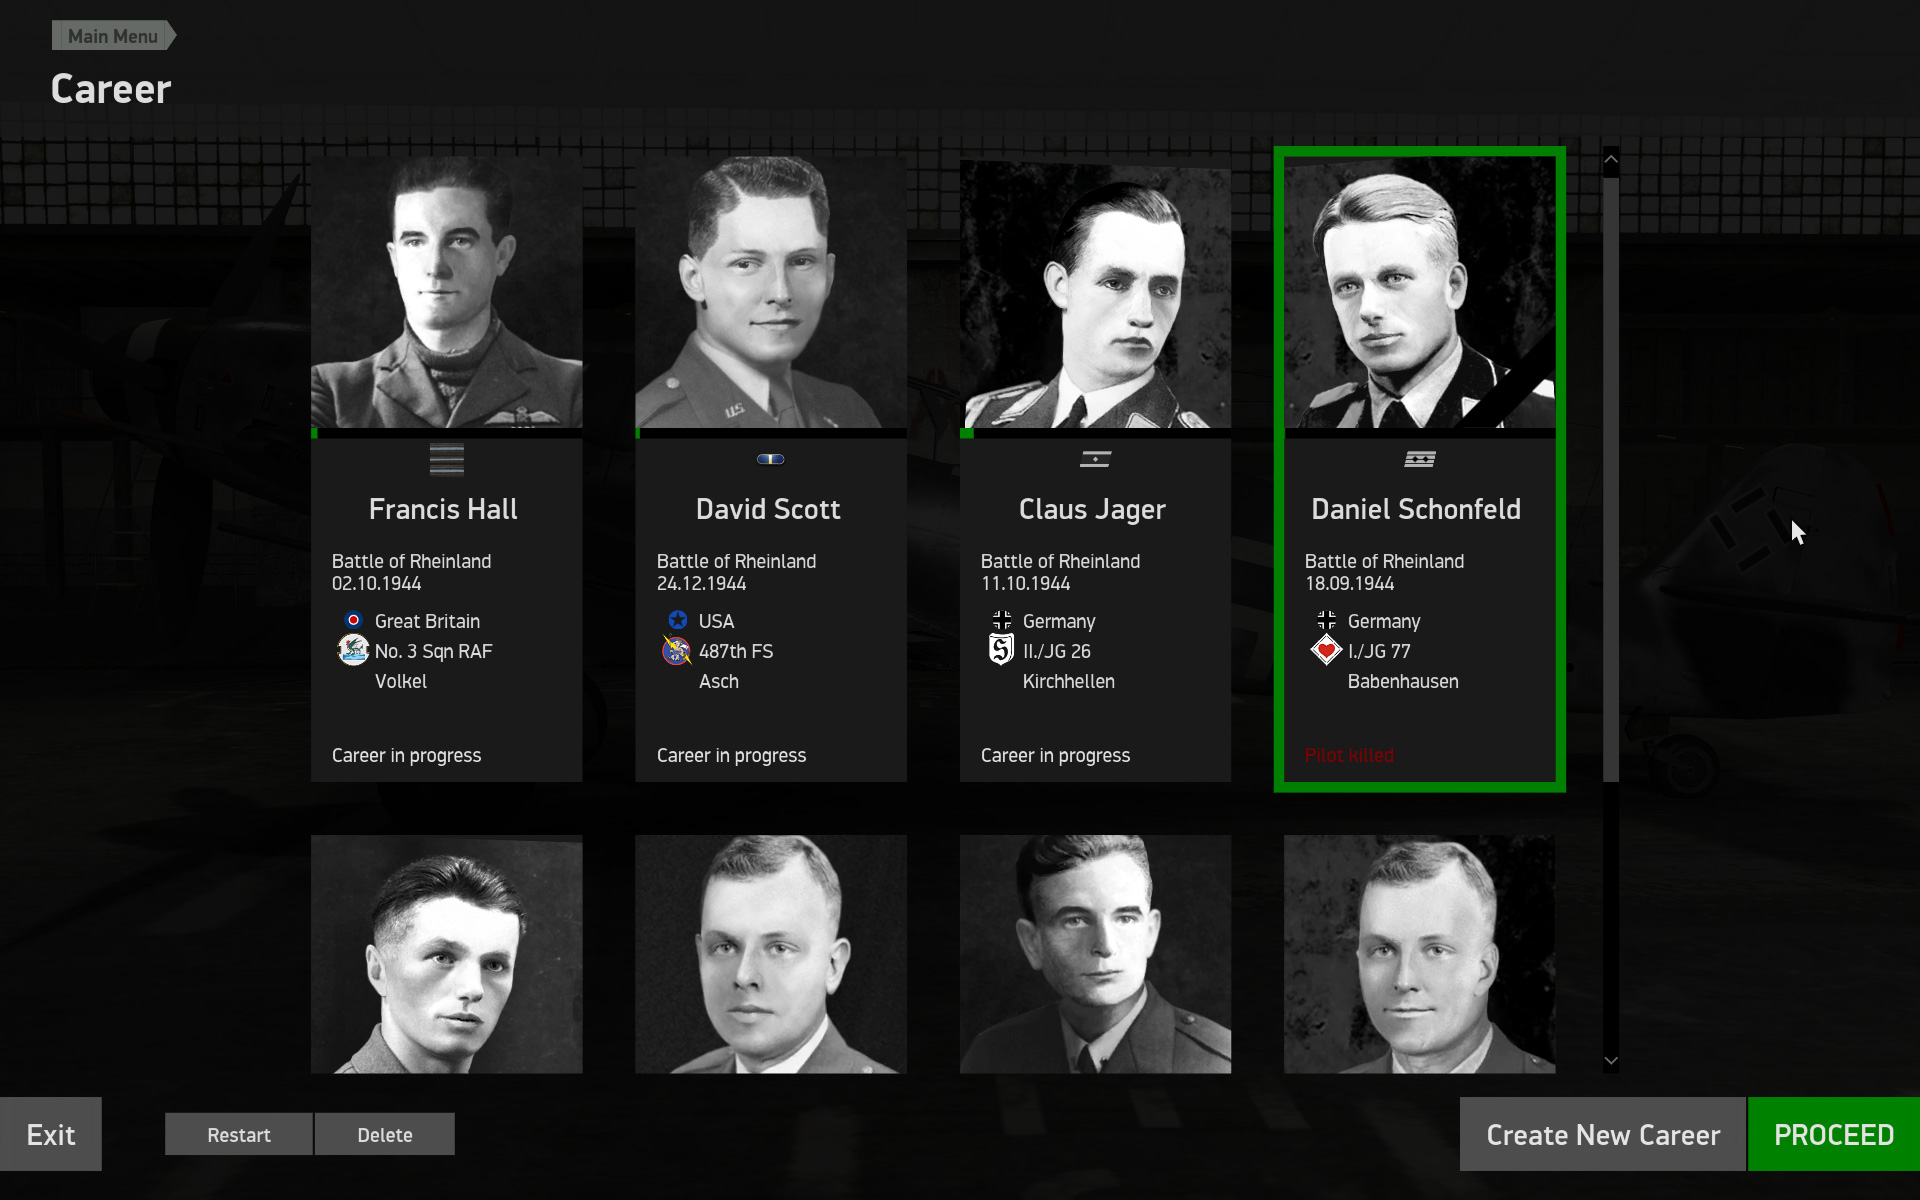Click the USA star insignia icon
1920x1200 pixels.
678,621
